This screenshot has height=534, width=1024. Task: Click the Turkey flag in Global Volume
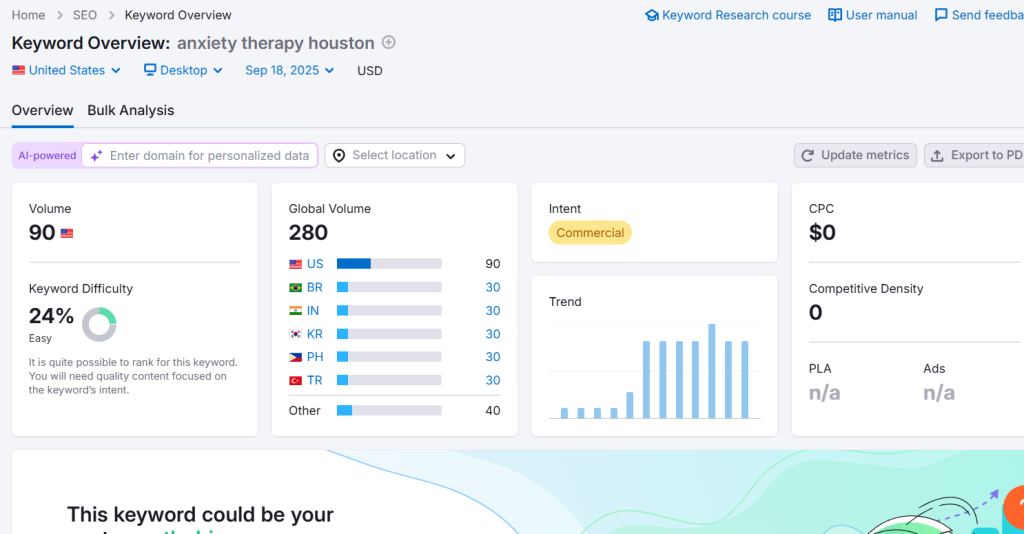coord(296,381)
